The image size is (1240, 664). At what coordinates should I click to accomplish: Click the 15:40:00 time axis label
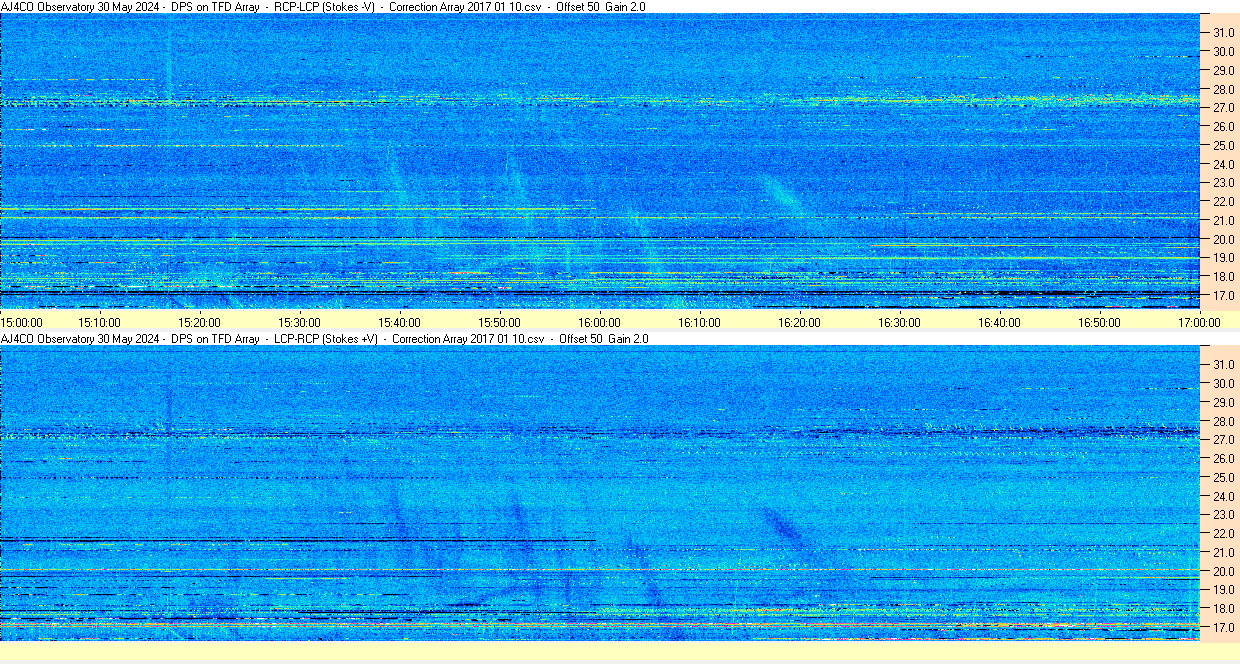[399, 322]
